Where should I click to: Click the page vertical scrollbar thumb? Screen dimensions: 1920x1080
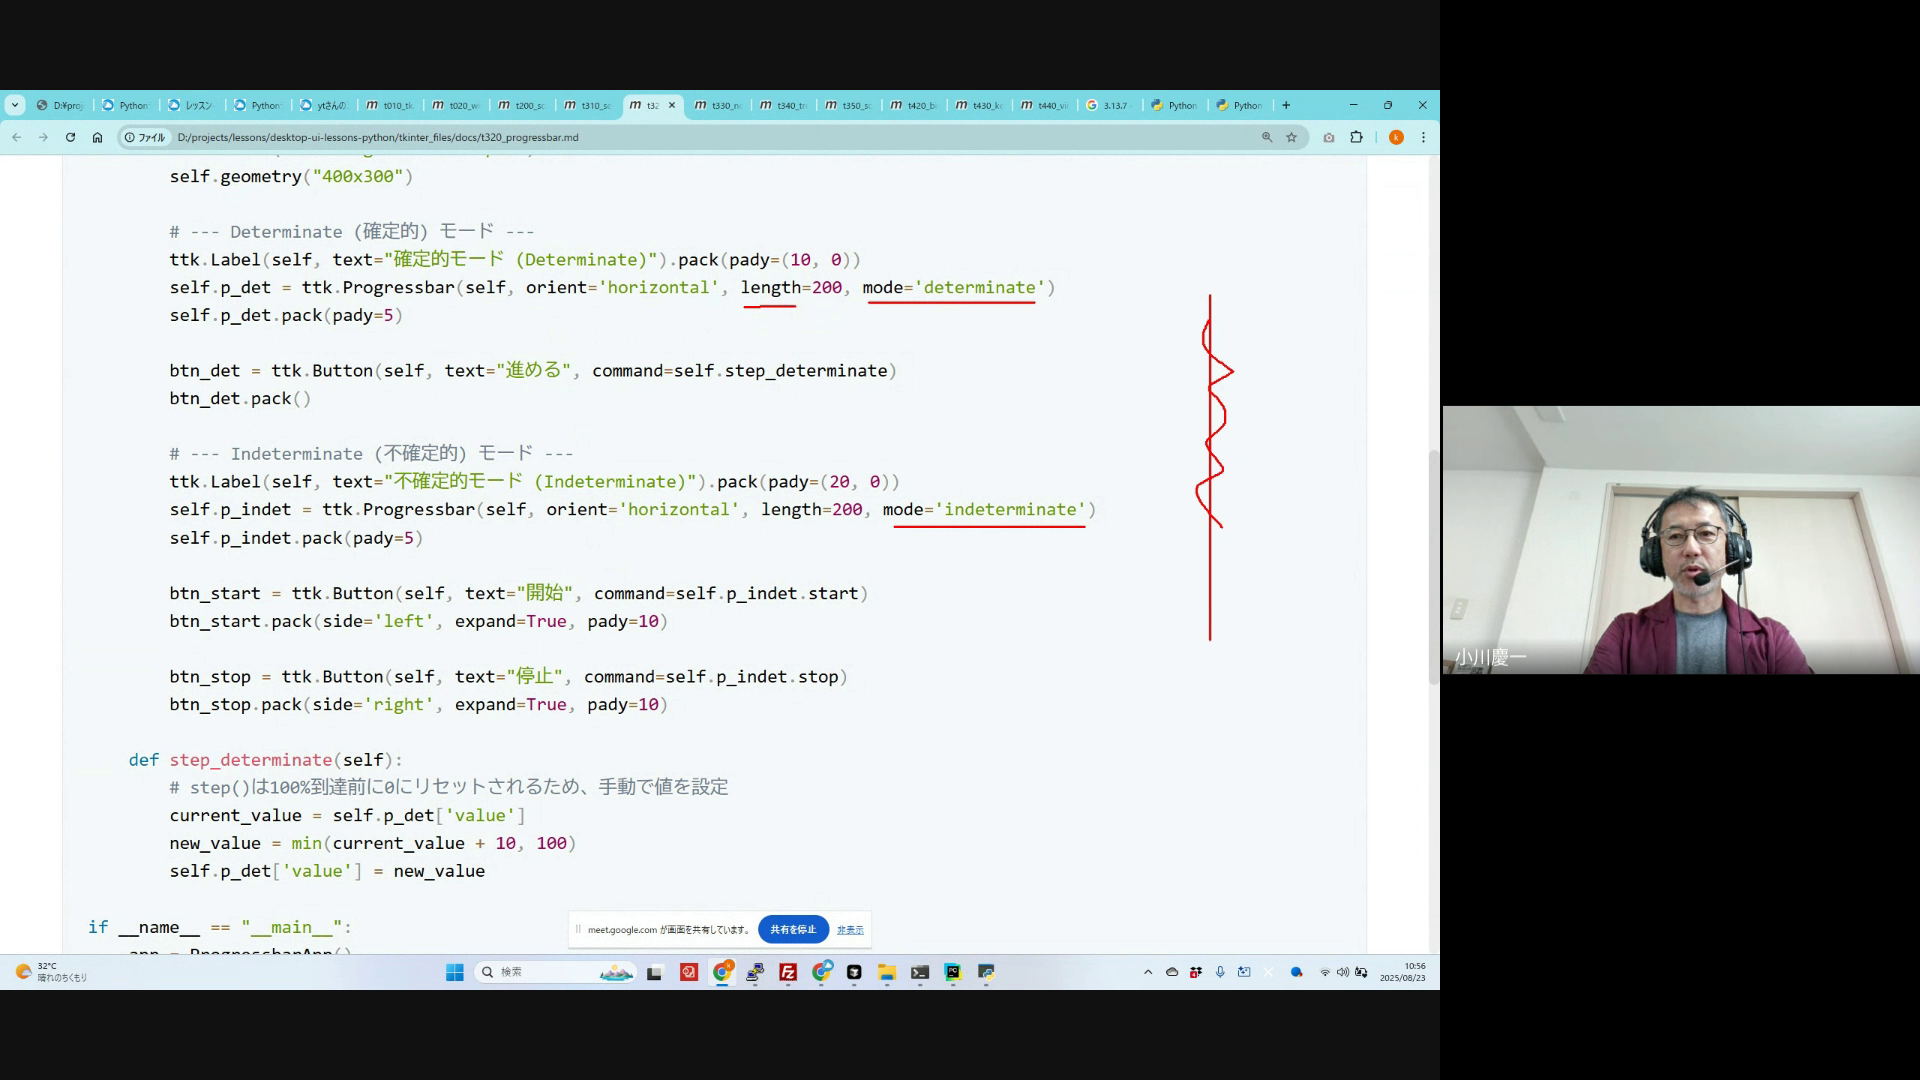(x=1433, y=565)
